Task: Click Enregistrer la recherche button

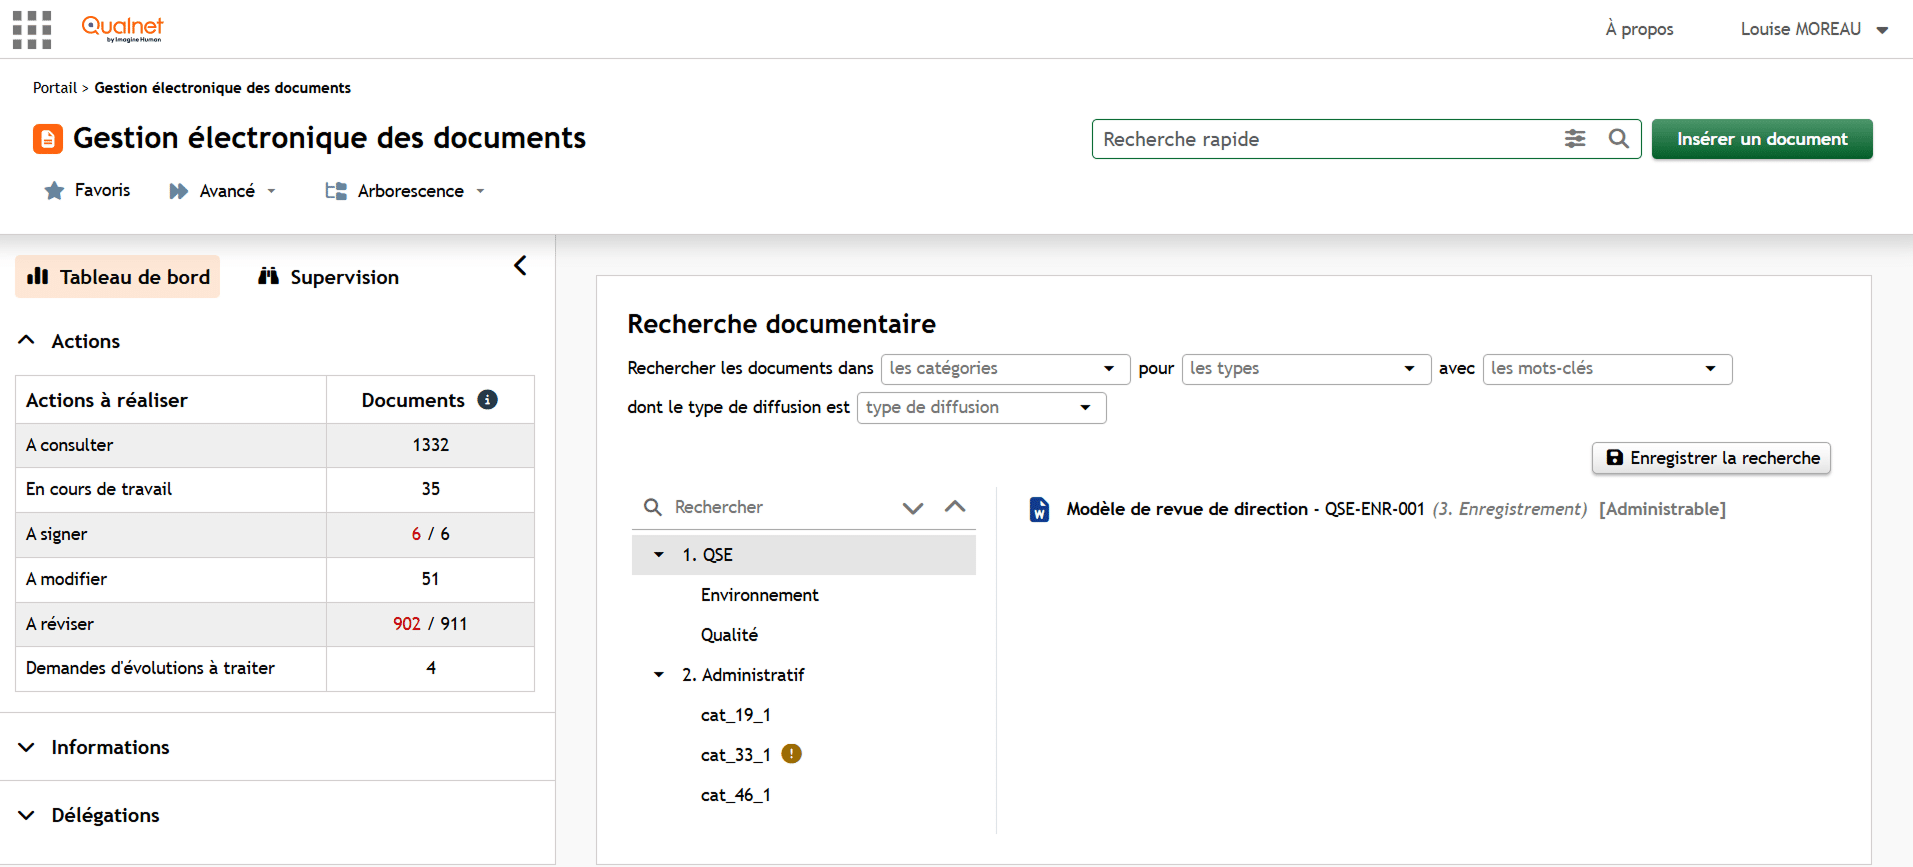Action: [1711, 458]
